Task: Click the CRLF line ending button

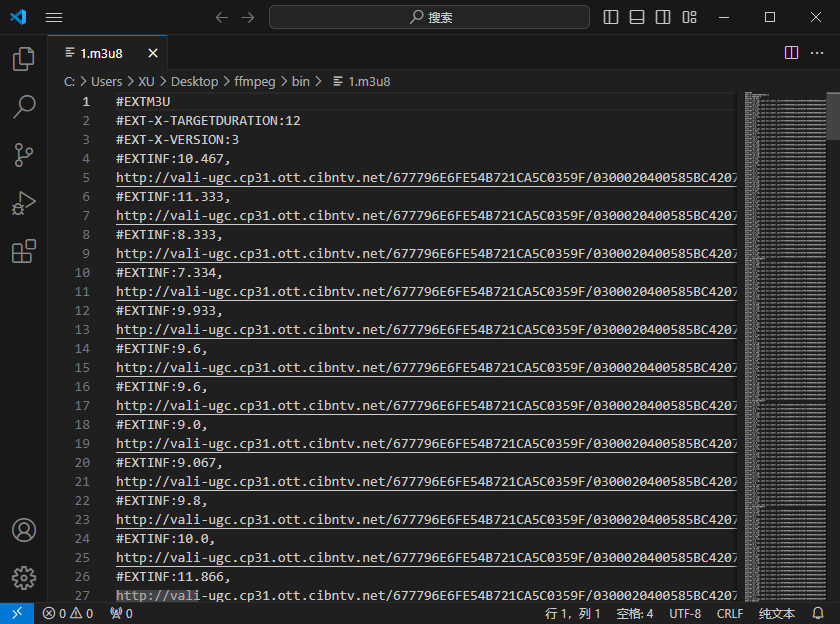Action: click(x=730, y=613)
